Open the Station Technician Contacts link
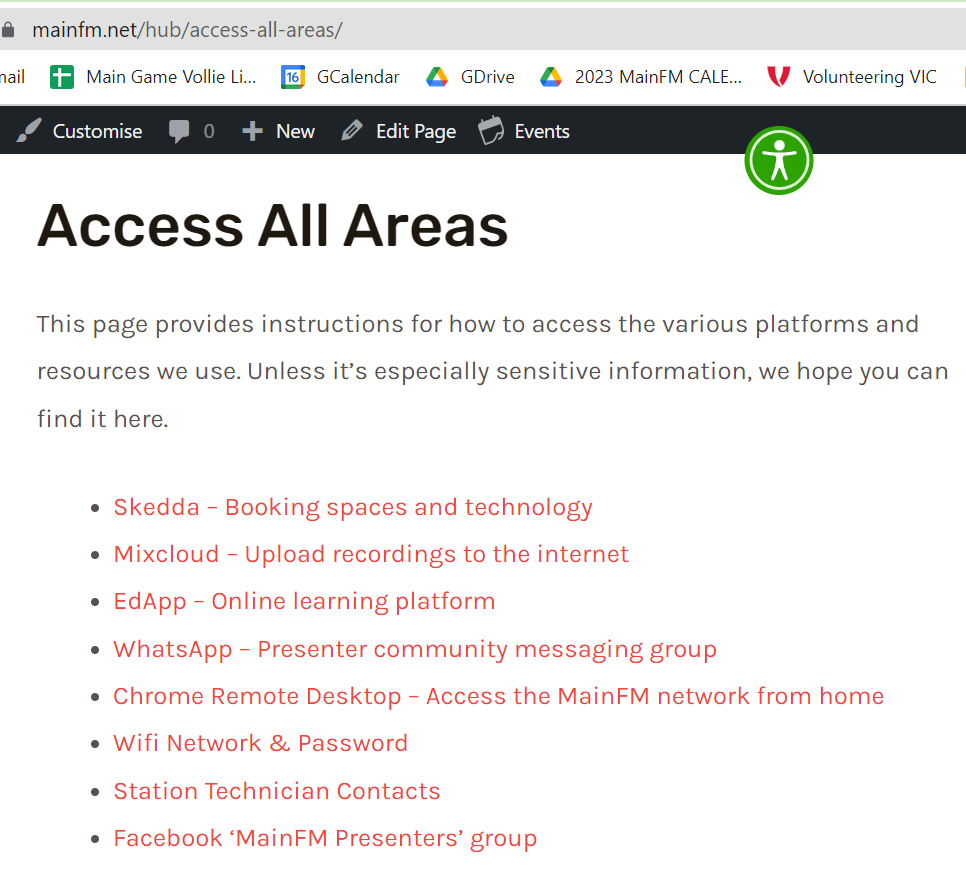This screenshot has width=966, height=870. [x=276, y=791]
